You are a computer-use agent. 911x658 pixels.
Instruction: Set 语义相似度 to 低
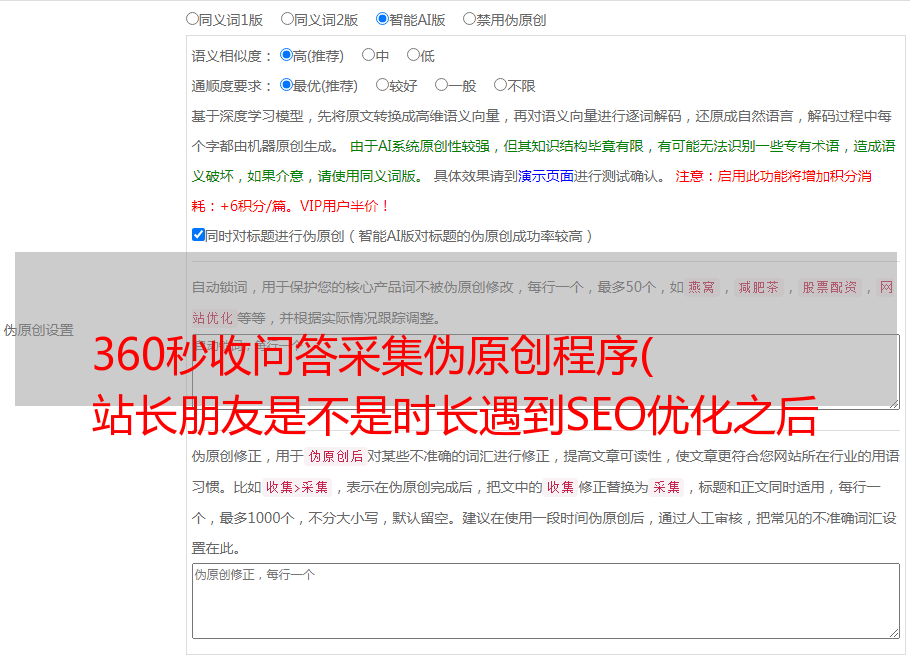pyautogui.click(x=413, y=55)
